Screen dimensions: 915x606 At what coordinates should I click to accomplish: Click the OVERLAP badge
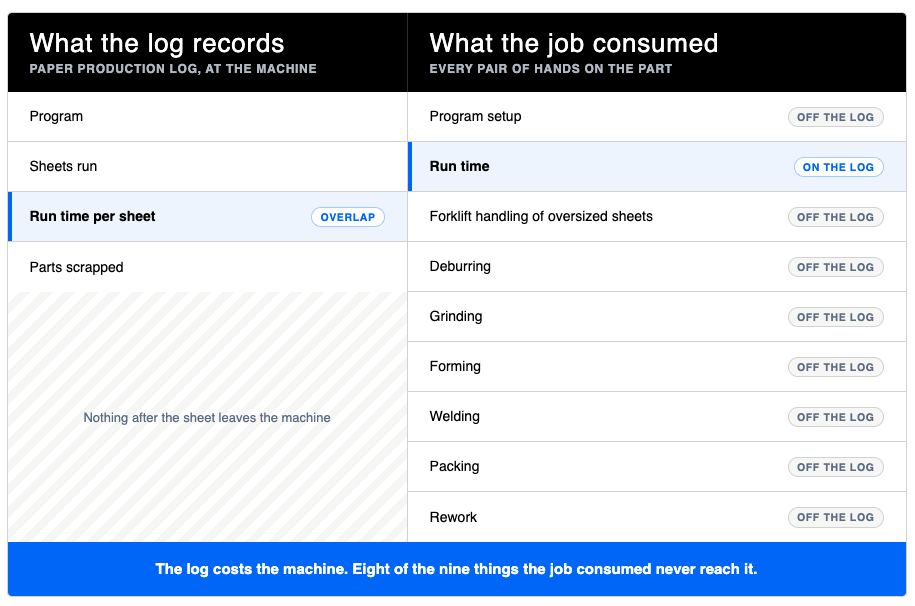pyautogui.click(x=348, y=217)
